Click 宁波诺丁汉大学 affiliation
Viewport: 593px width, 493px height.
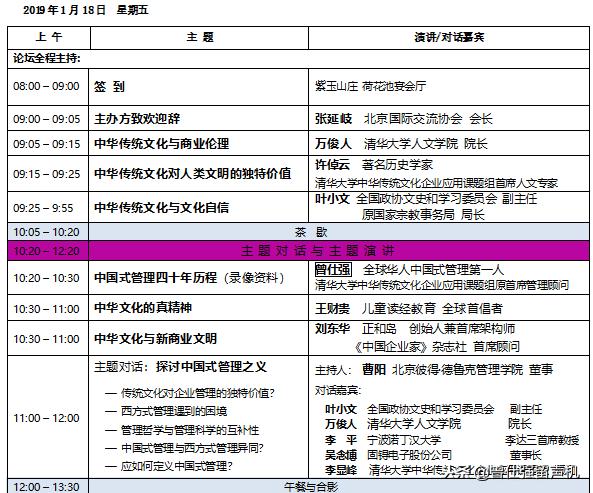pyautogui.click(x=404, y=440)
